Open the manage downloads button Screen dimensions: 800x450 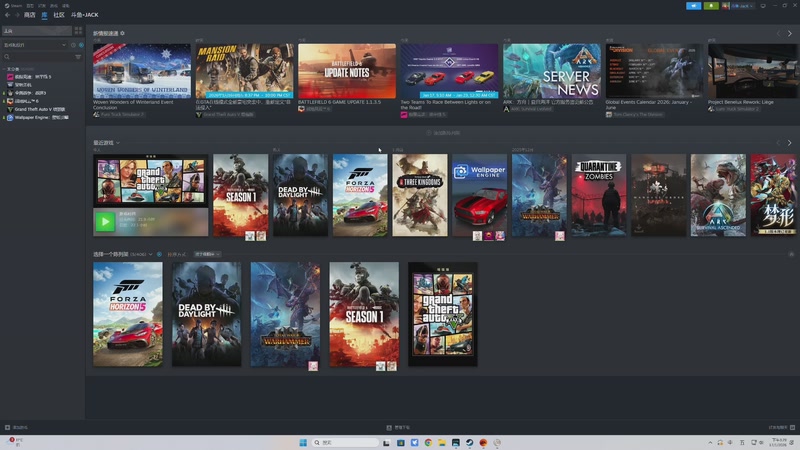398,428
